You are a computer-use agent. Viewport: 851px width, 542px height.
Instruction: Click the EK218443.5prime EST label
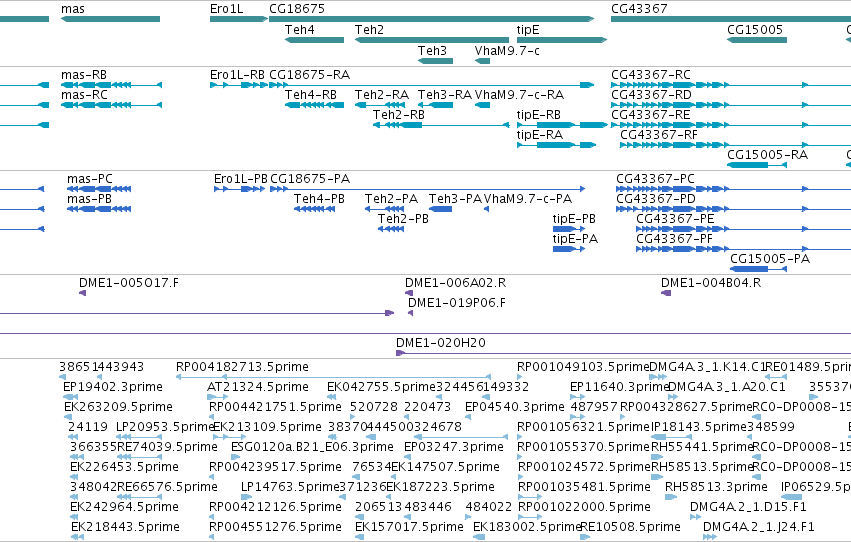click(x=125, y=527)
